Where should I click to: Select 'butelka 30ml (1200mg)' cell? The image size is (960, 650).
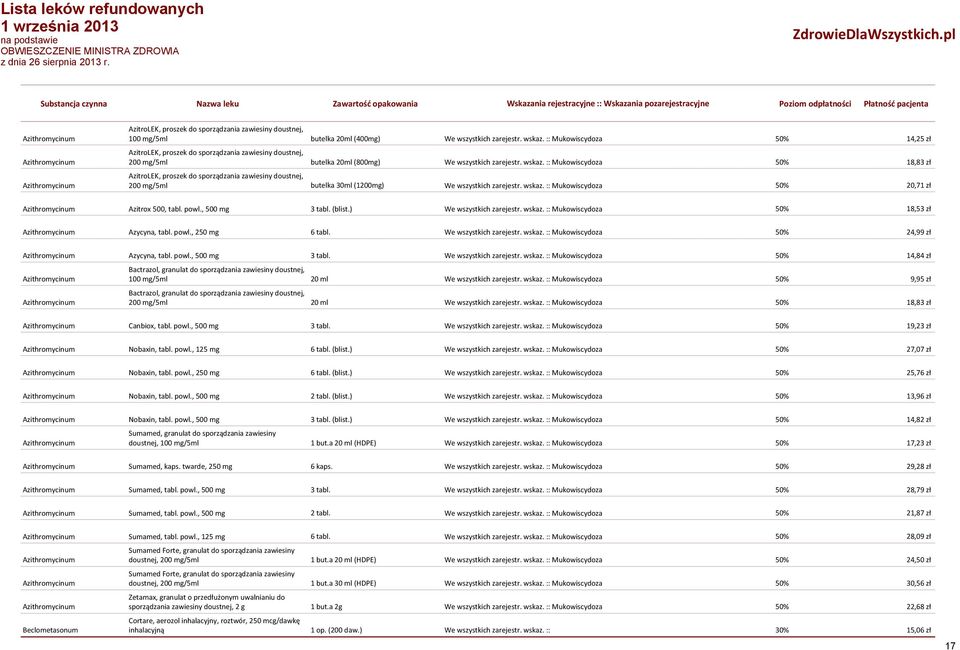click(x=347, y=185)
